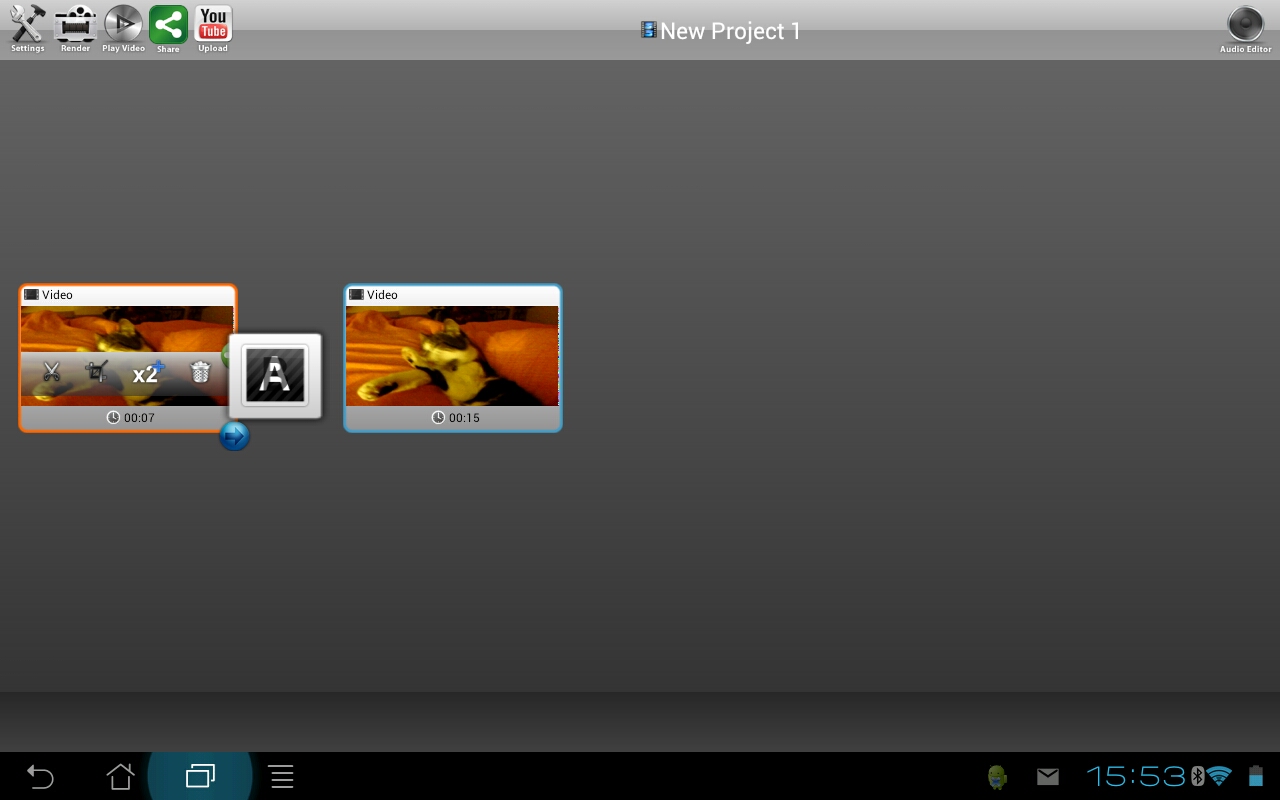Click the blue arrow below first clip
This screenshot has width=1280, height=800.
pyautogui.click(x=234, y=435)
